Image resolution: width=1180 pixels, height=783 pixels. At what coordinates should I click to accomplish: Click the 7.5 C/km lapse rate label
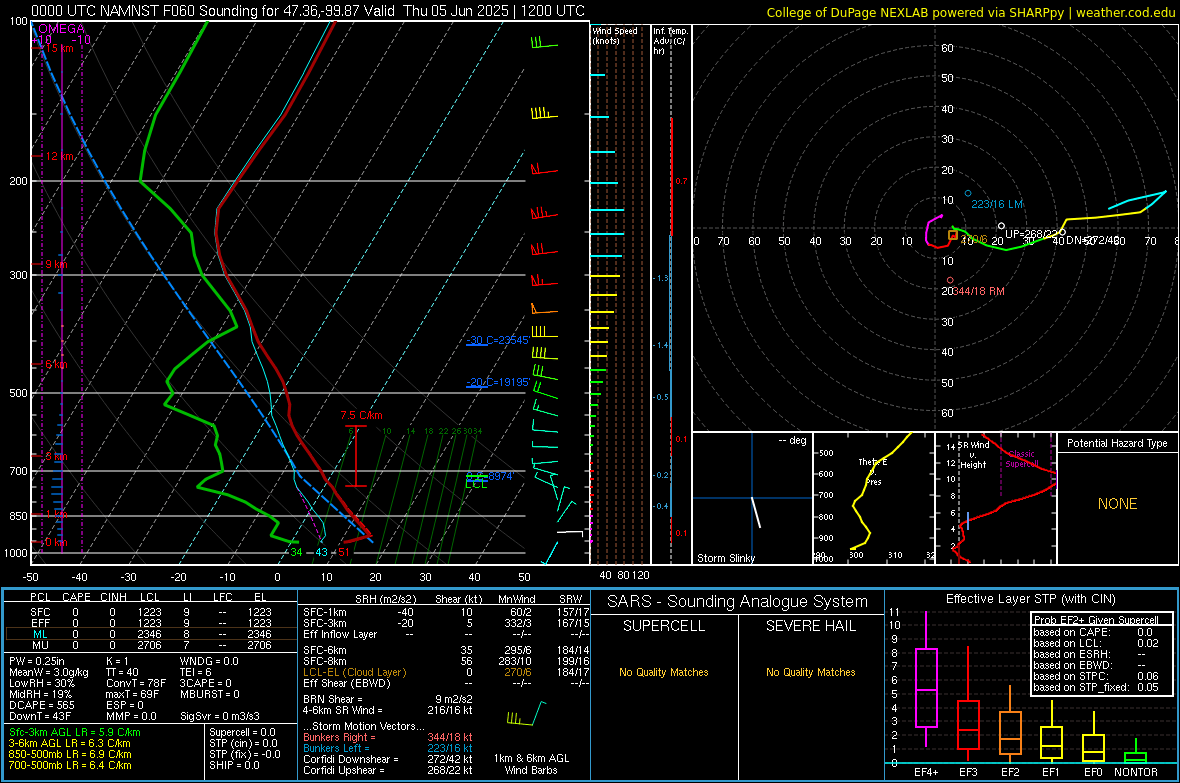pos(361,416)
